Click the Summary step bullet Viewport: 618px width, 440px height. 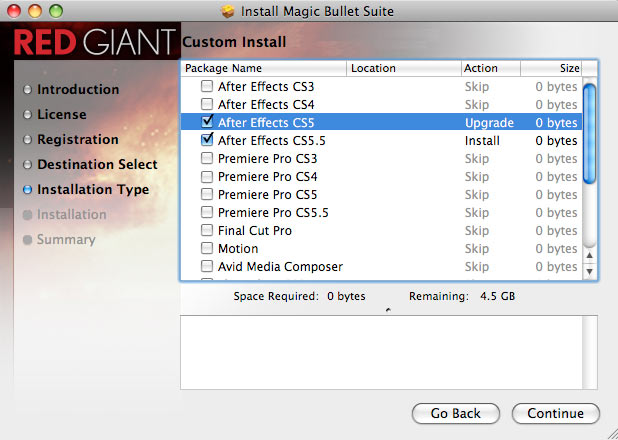[27, 240]
